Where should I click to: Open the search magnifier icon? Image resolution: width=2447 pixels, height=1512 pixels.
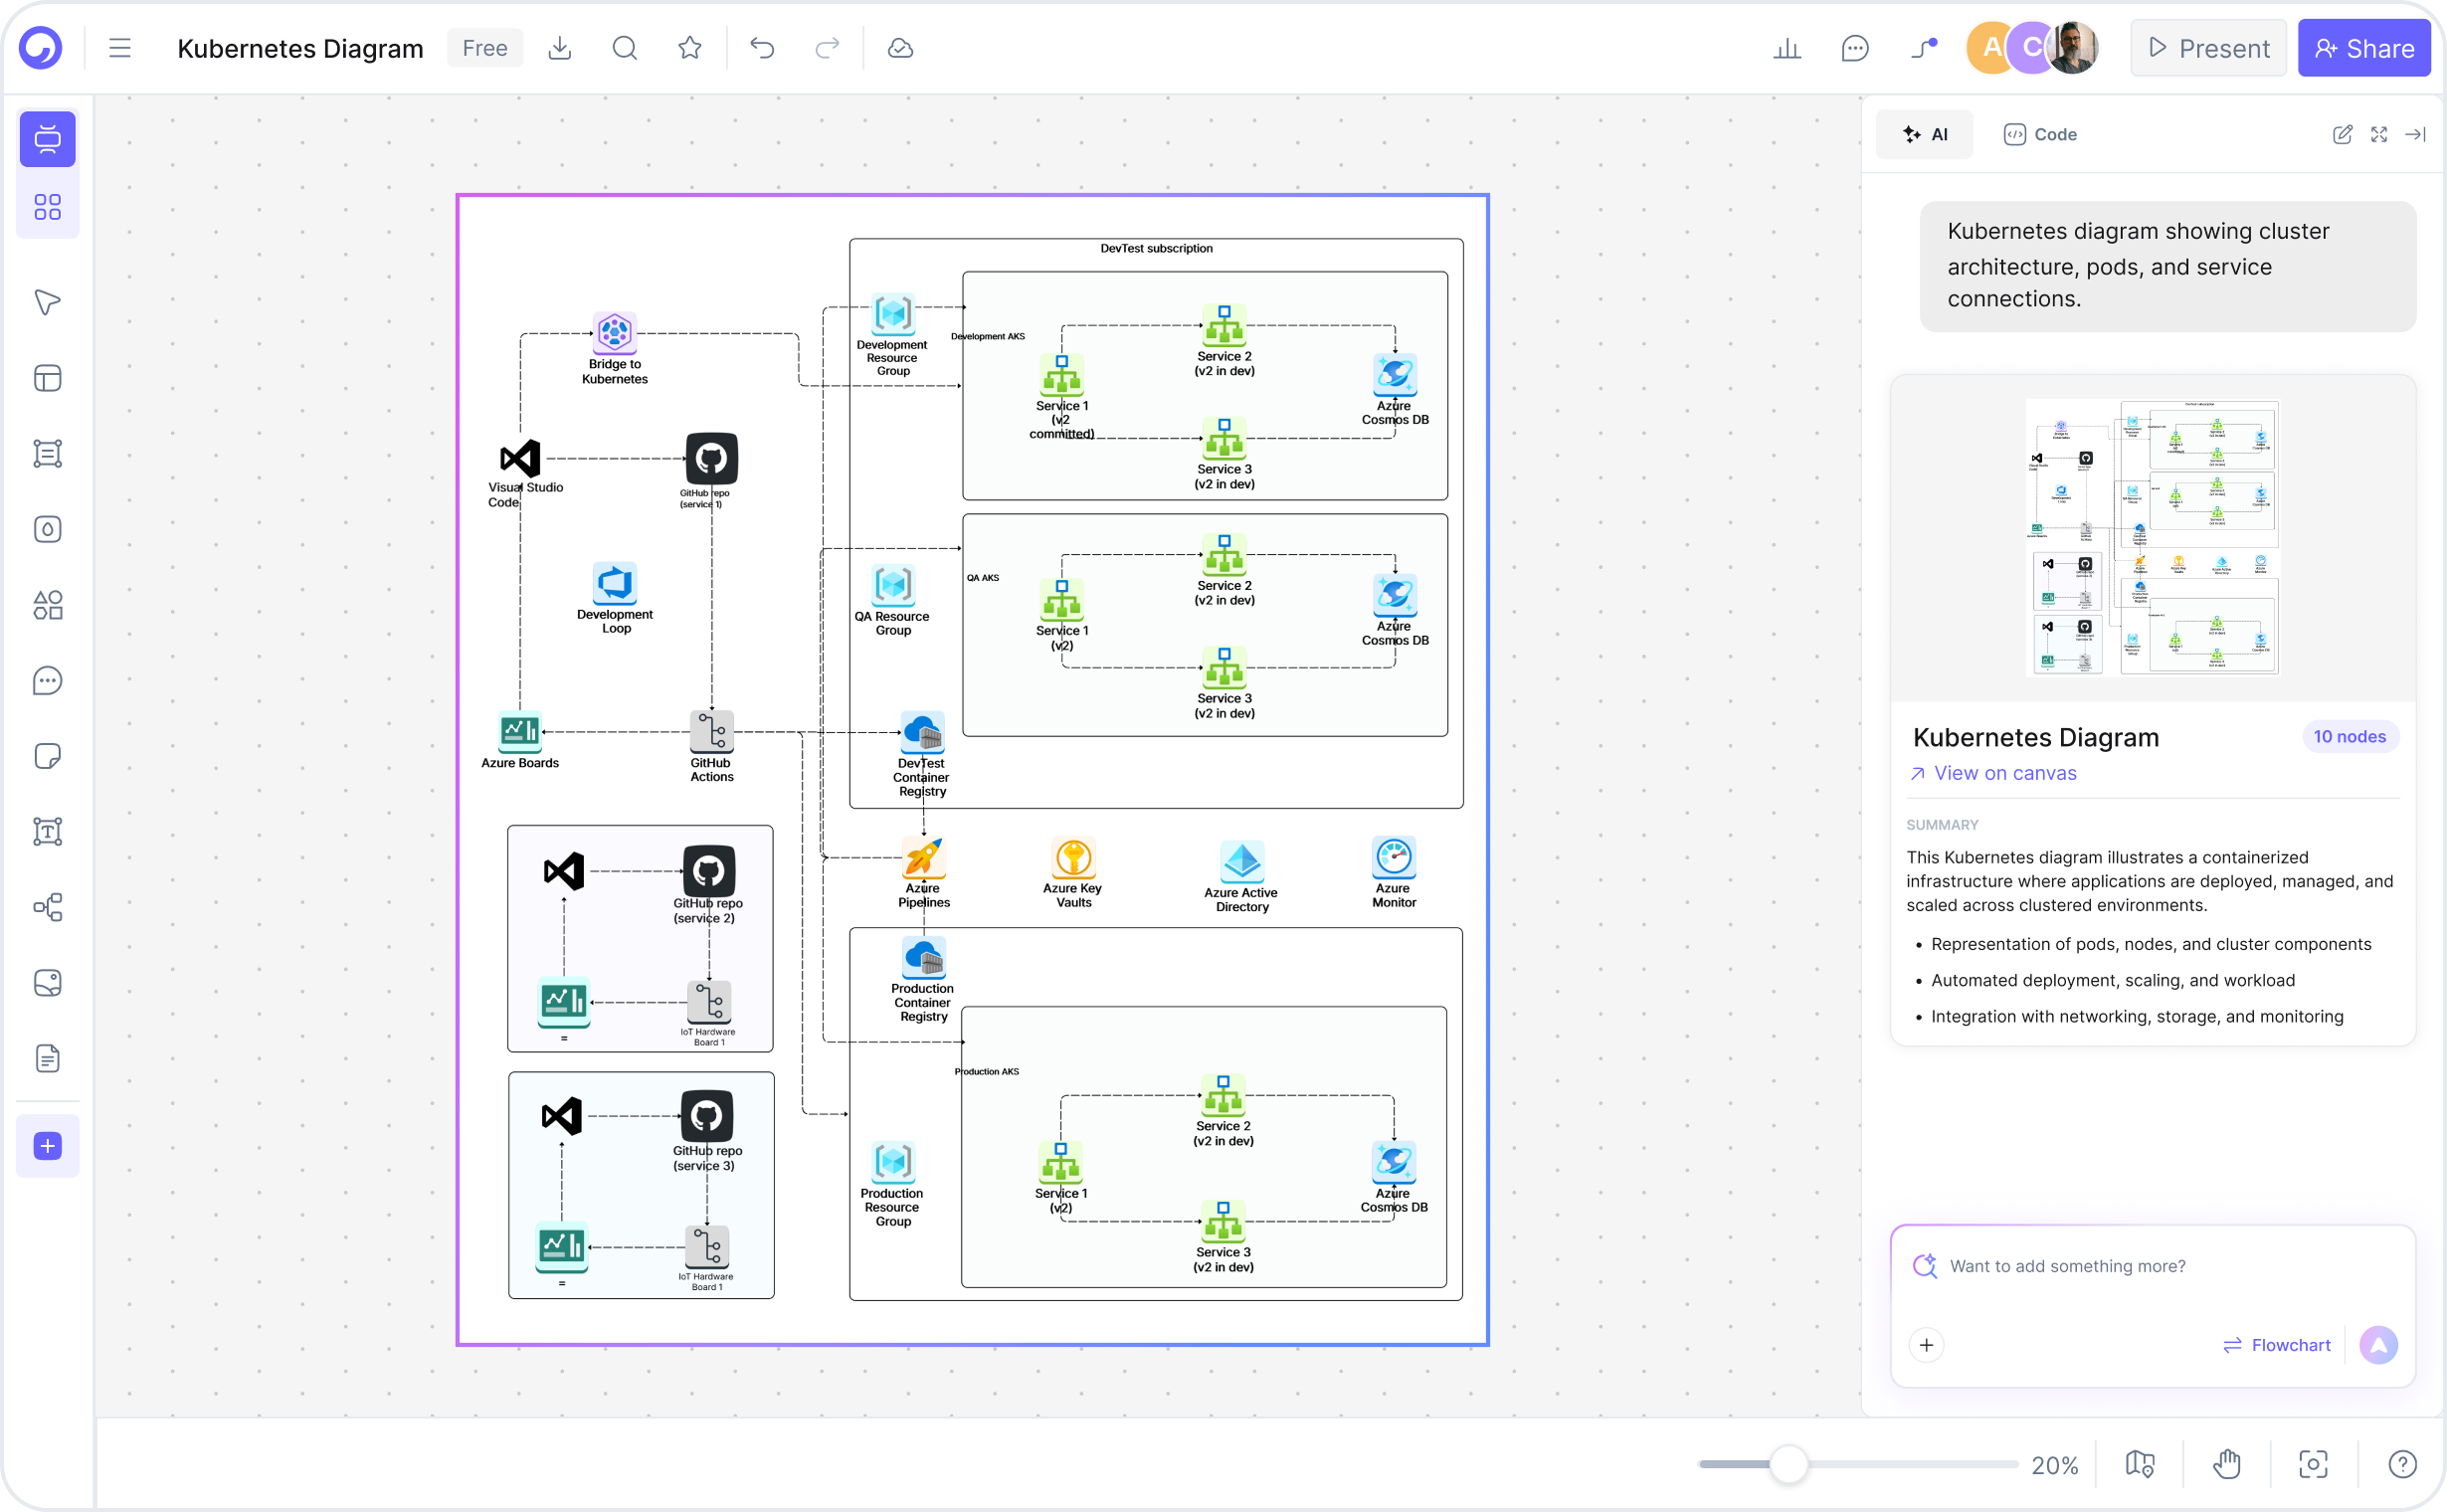tap(625, 48)
